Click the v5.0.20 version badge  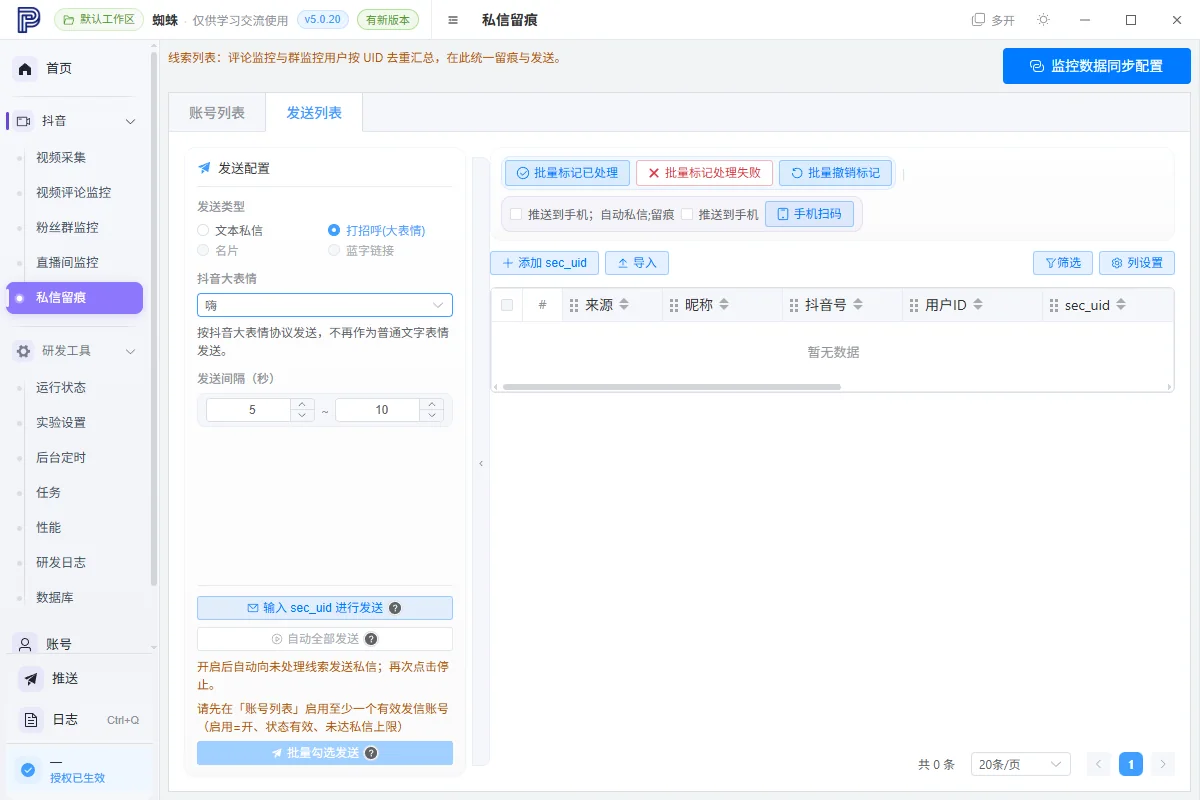[323, 20]
